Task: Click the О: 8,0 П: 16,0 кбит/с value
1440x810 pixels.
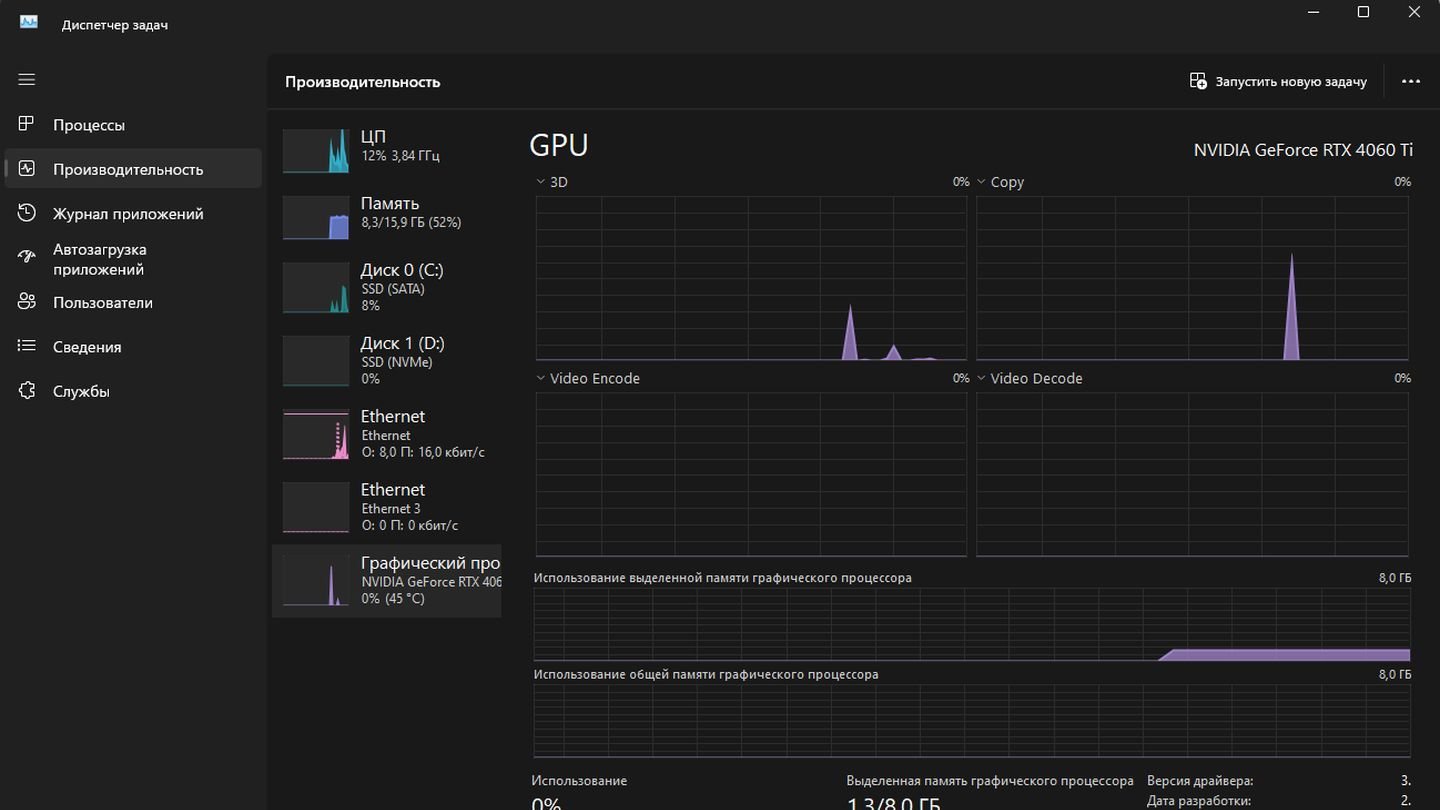Action: 423,452
